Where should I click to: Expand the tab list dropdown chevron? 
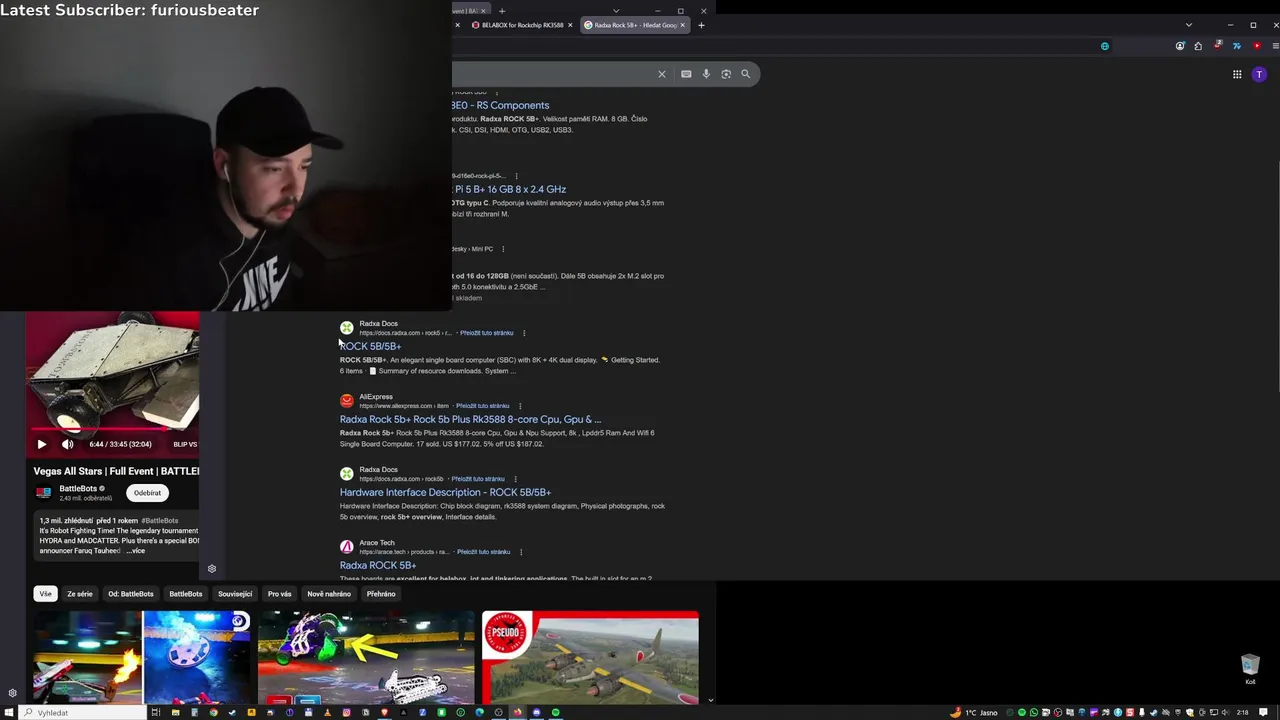click(x=1189, y=25)
